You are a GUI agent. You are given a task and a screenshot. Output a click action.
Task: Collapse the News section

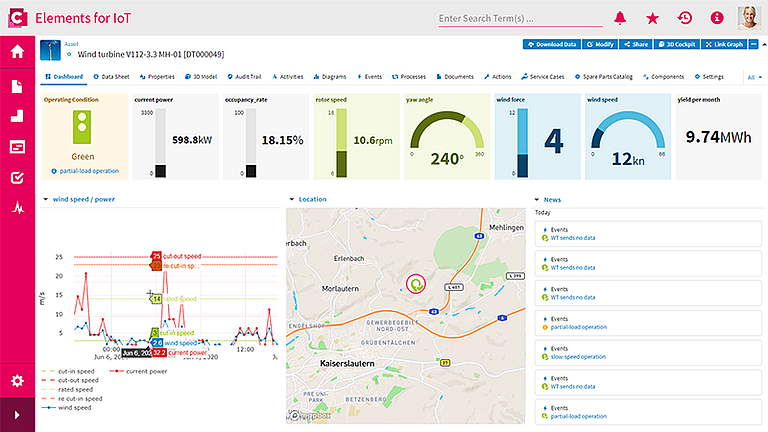pos(536,200)
